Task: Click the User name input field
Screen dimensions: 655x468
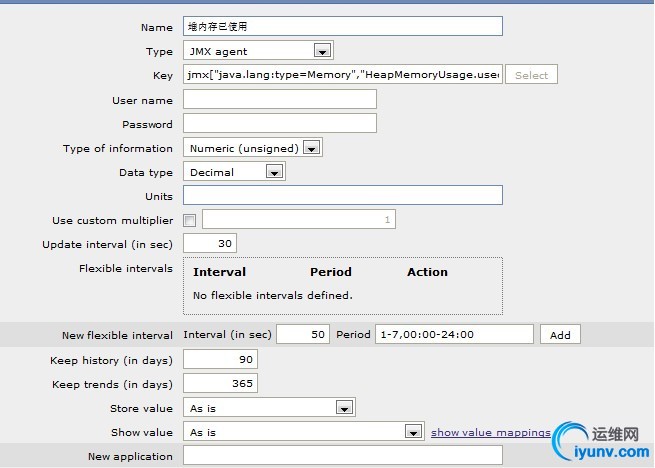Action: click(280, 99)
